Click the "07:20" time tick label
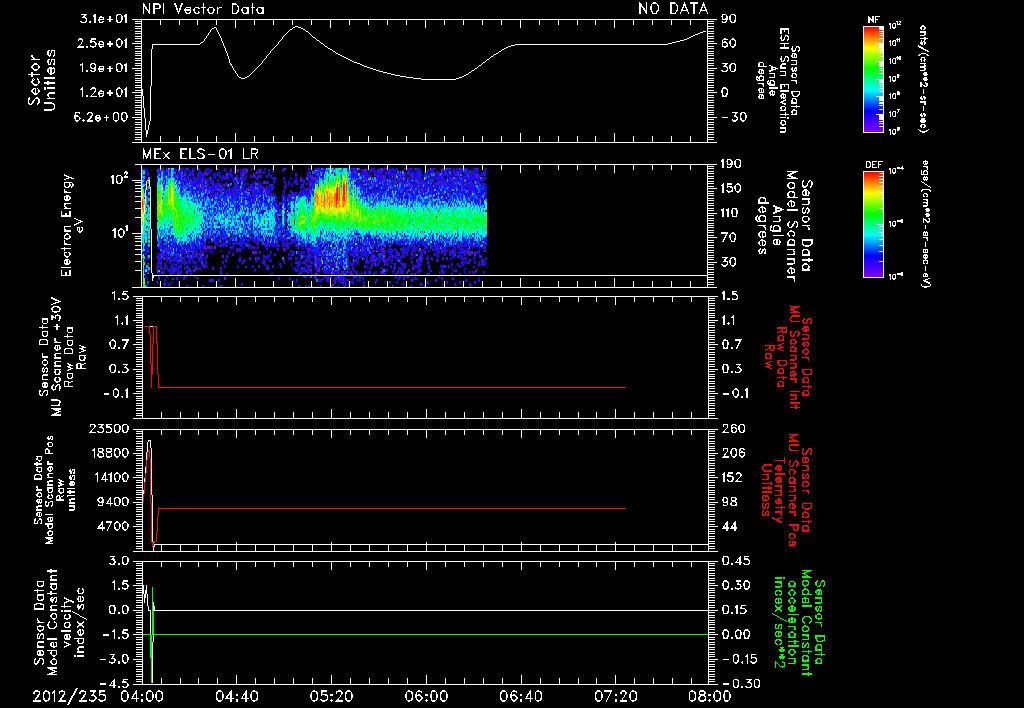Viewport: 1024px width, 708px height. 615,696
